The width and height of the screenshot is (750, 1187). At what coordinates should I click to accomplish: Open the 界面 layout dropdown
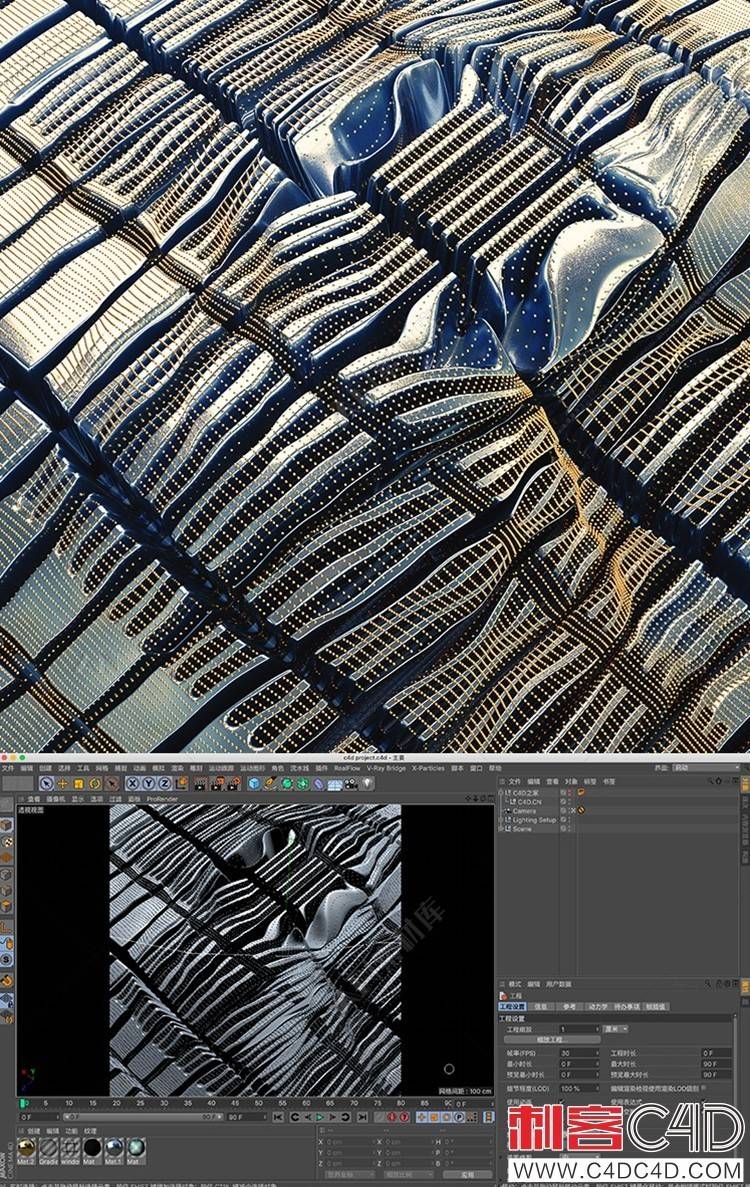coord(706,768)
